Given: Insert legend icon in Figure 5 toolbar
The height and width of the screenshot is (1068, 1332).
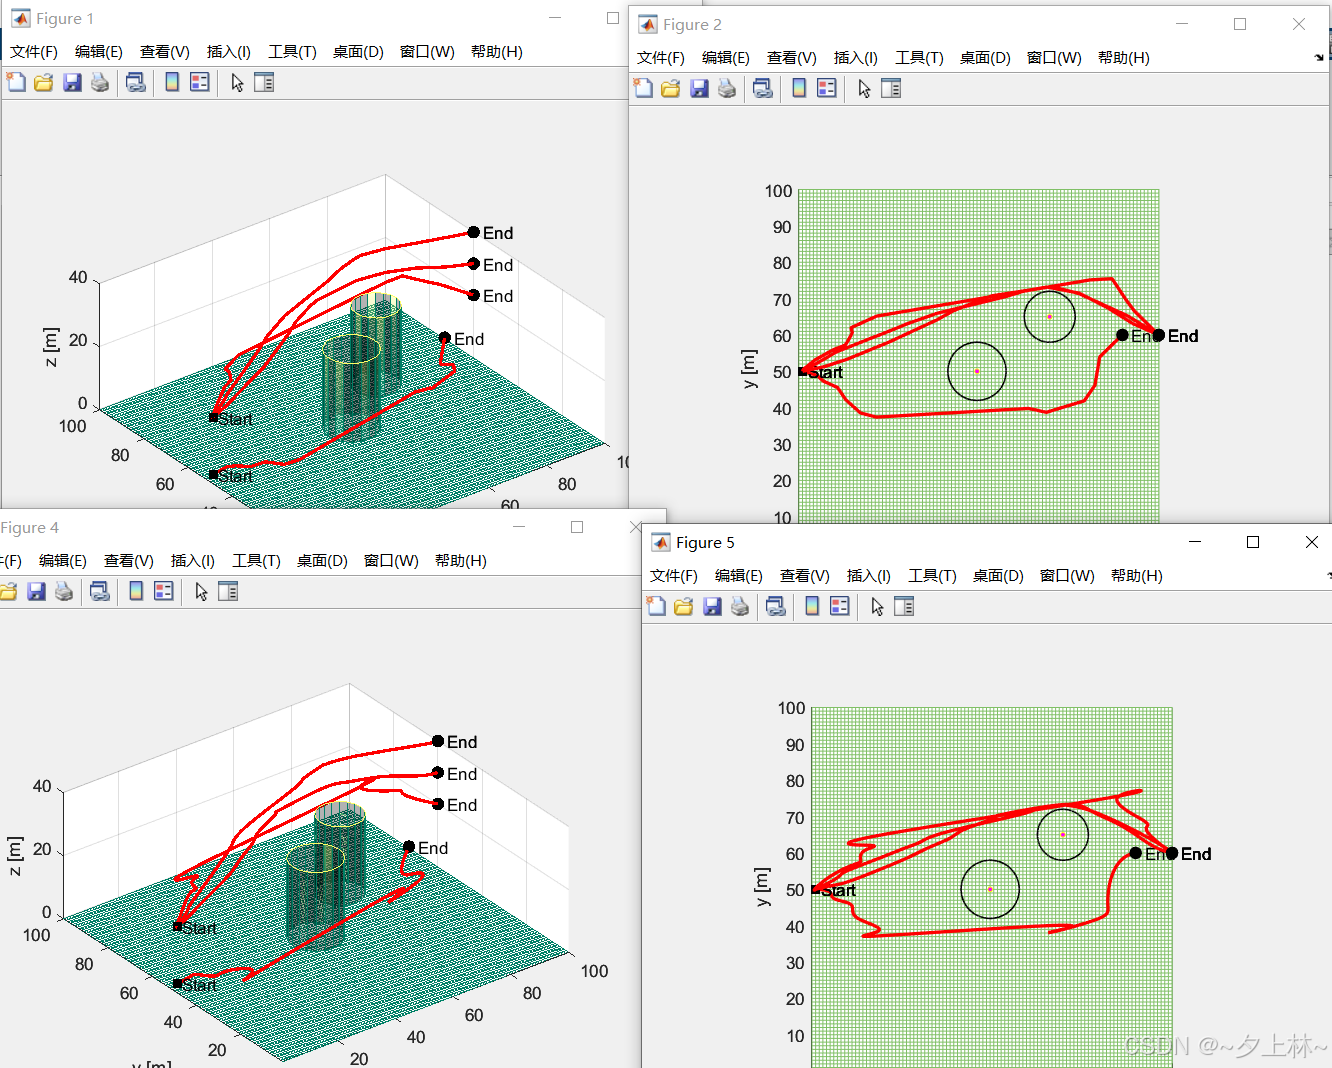Looking at the screenshot, I should click(x=840, y=606).
